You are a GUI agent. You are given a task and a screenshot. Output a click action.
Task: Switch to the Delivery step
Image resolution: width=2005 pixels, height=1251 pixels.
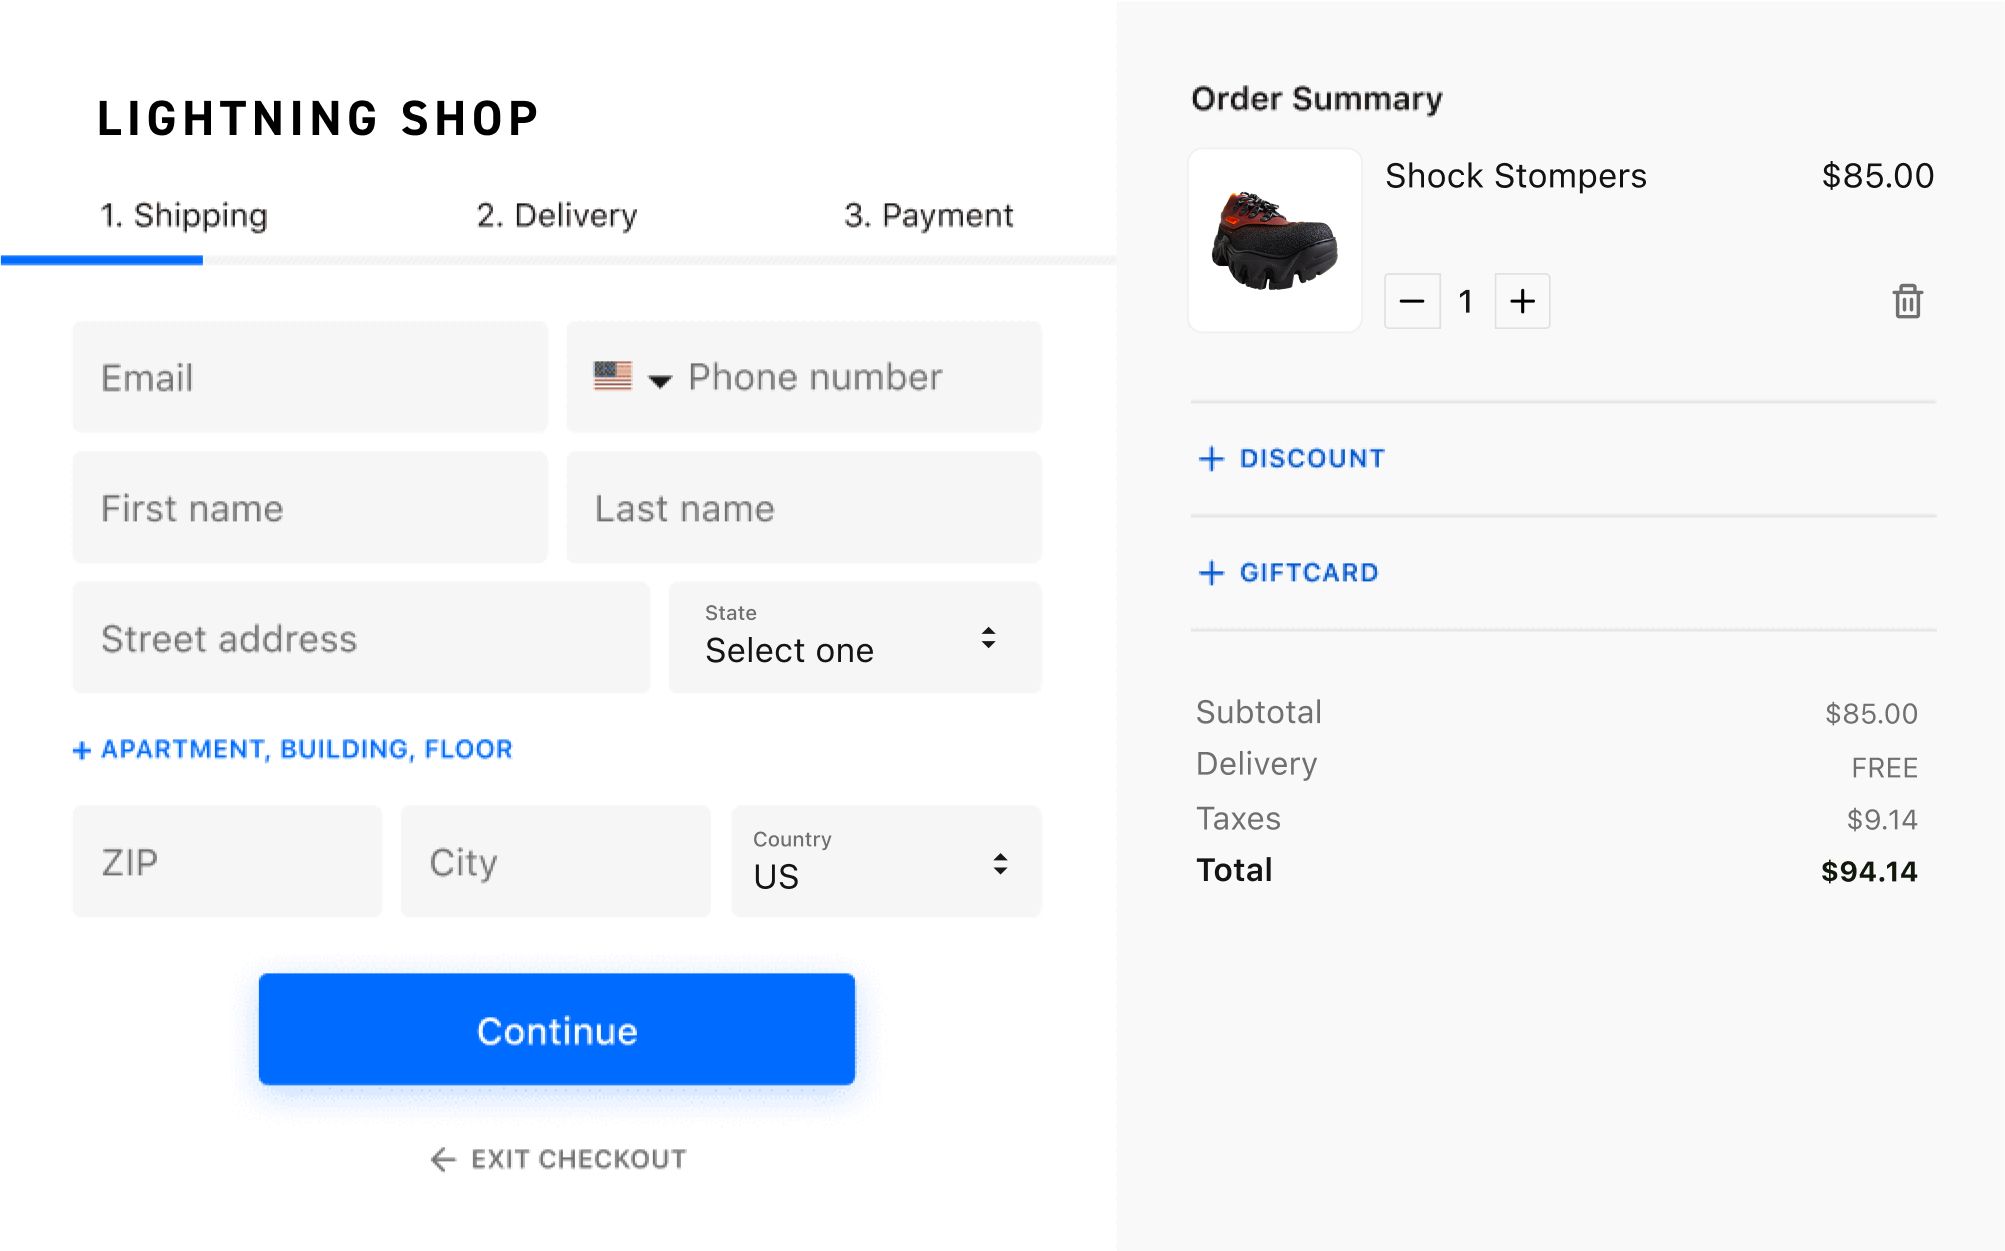pos(557,214)
